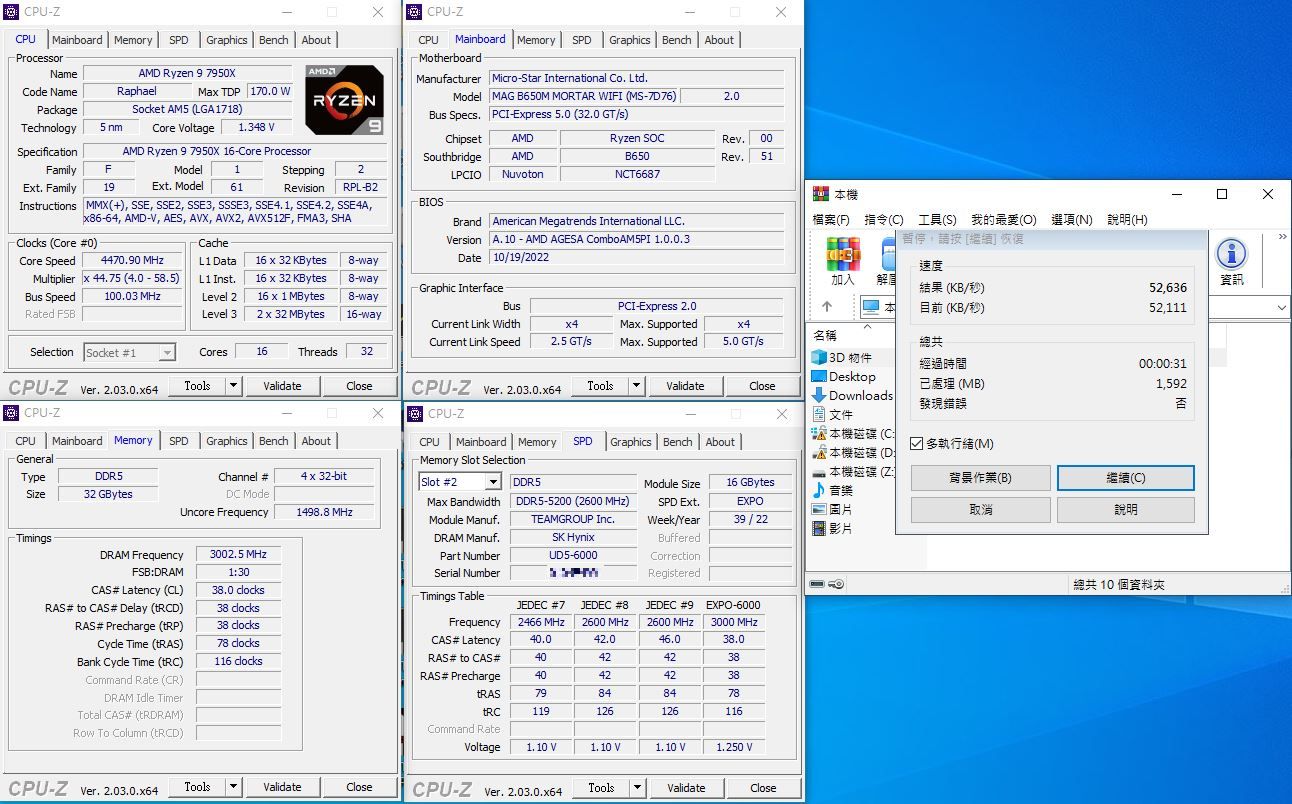Click the Tools button in SPD window

(x=601, y=787)
